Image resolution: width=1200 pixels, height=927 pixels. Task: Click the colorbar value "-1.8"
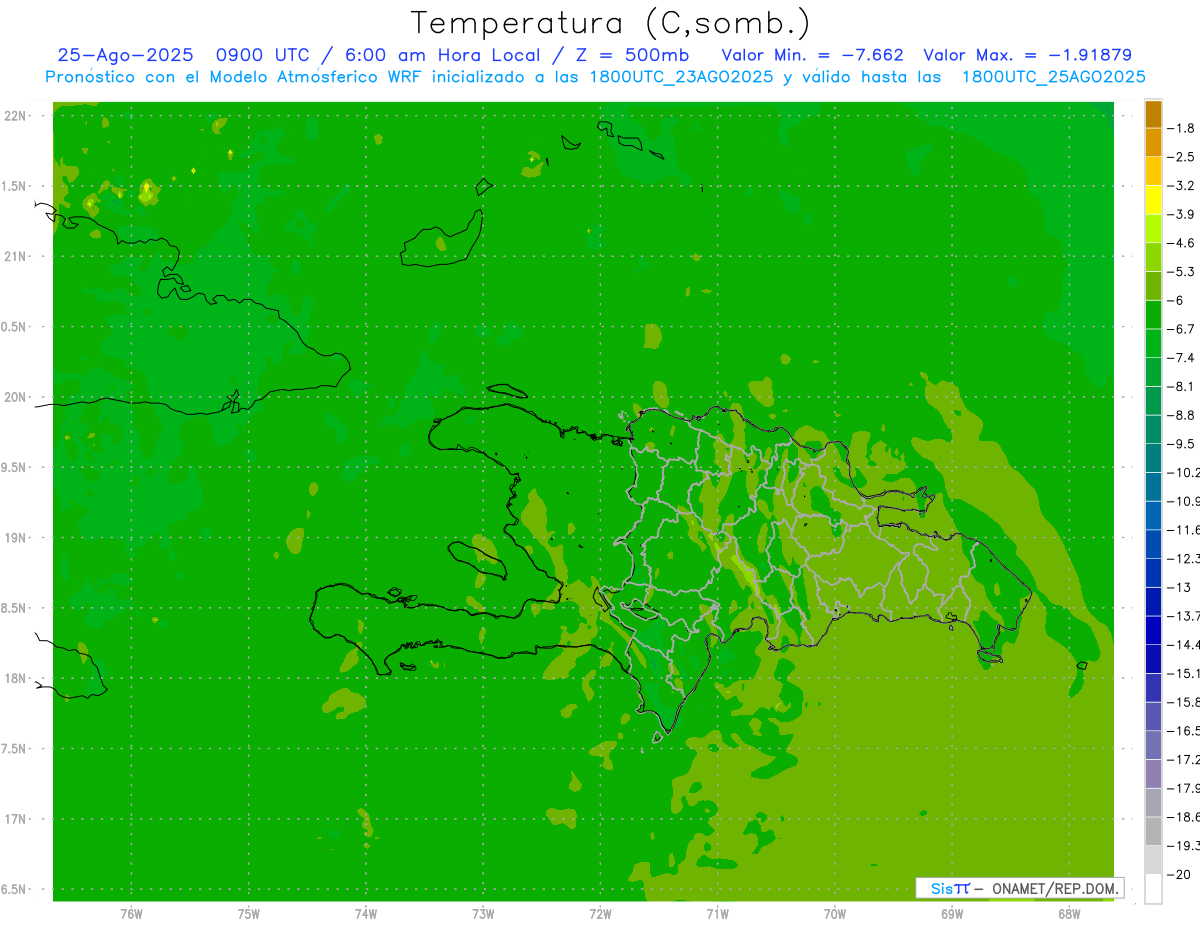1182,128
